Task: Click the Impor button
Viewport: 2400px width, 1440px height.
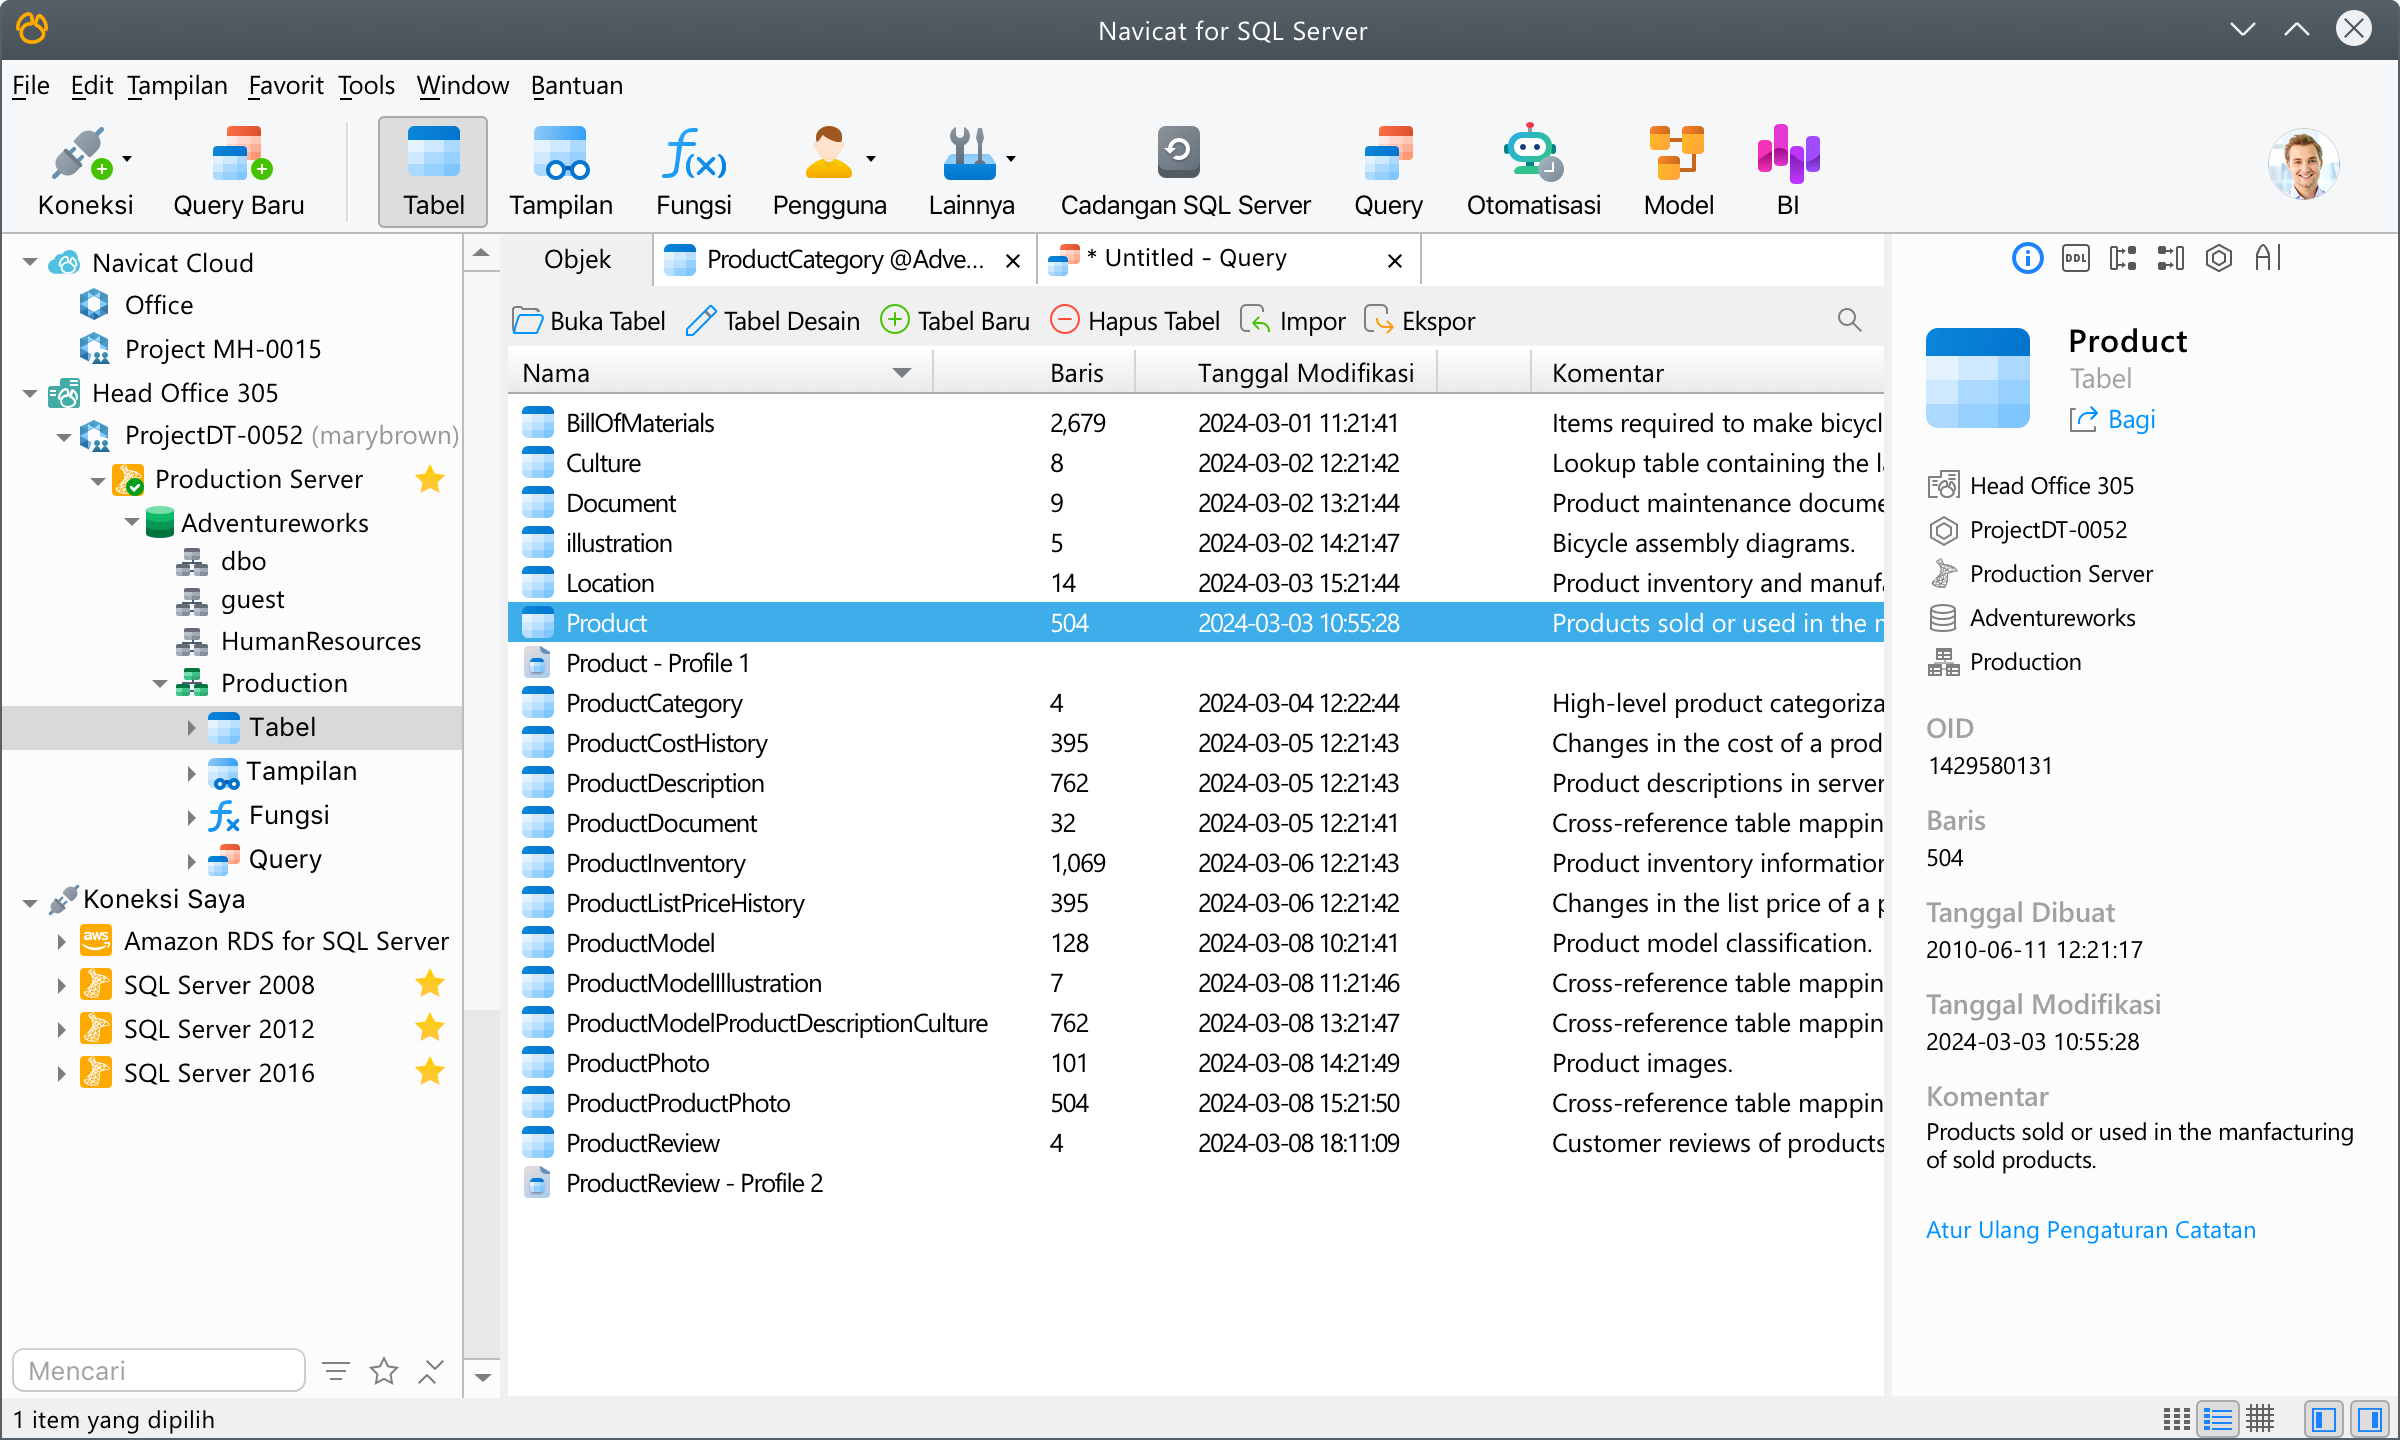Action: pos(1293,321)
